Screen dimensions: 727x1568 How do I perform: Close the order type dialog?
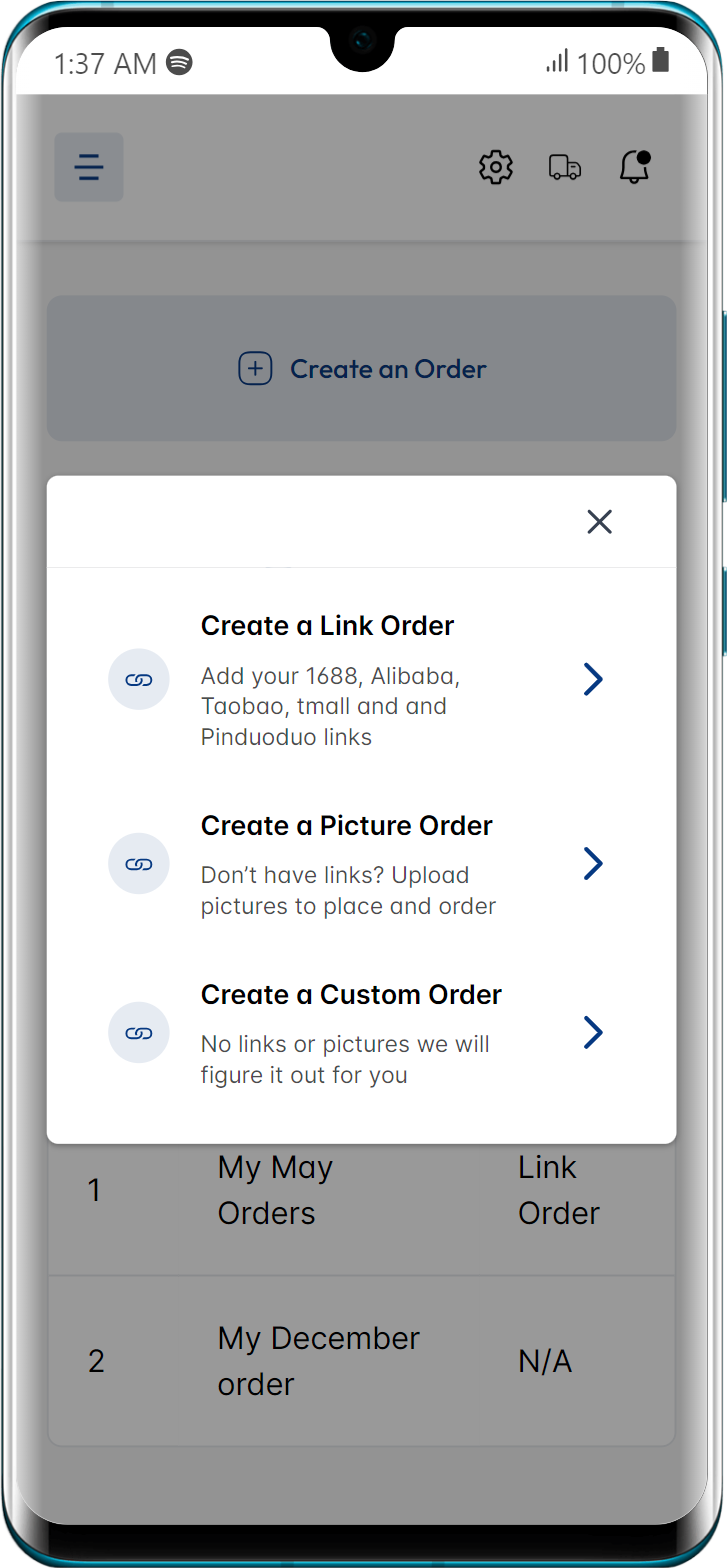point(599,522)
